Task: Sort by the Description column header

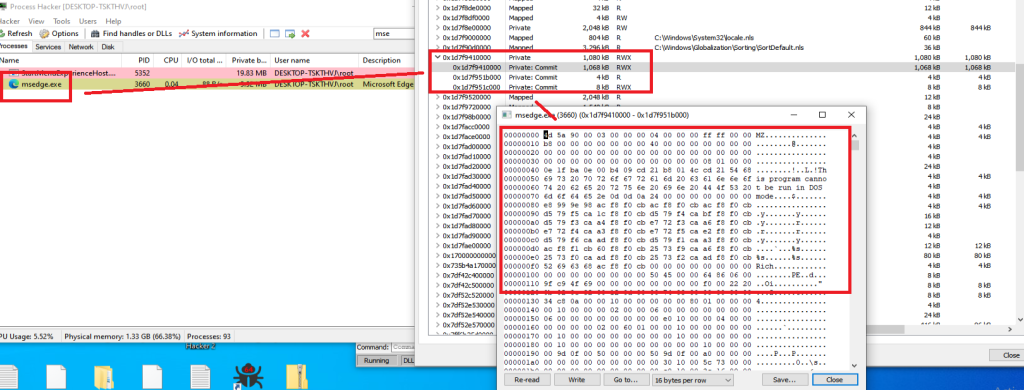Action: pyautogui.click(x=387, y=60)
